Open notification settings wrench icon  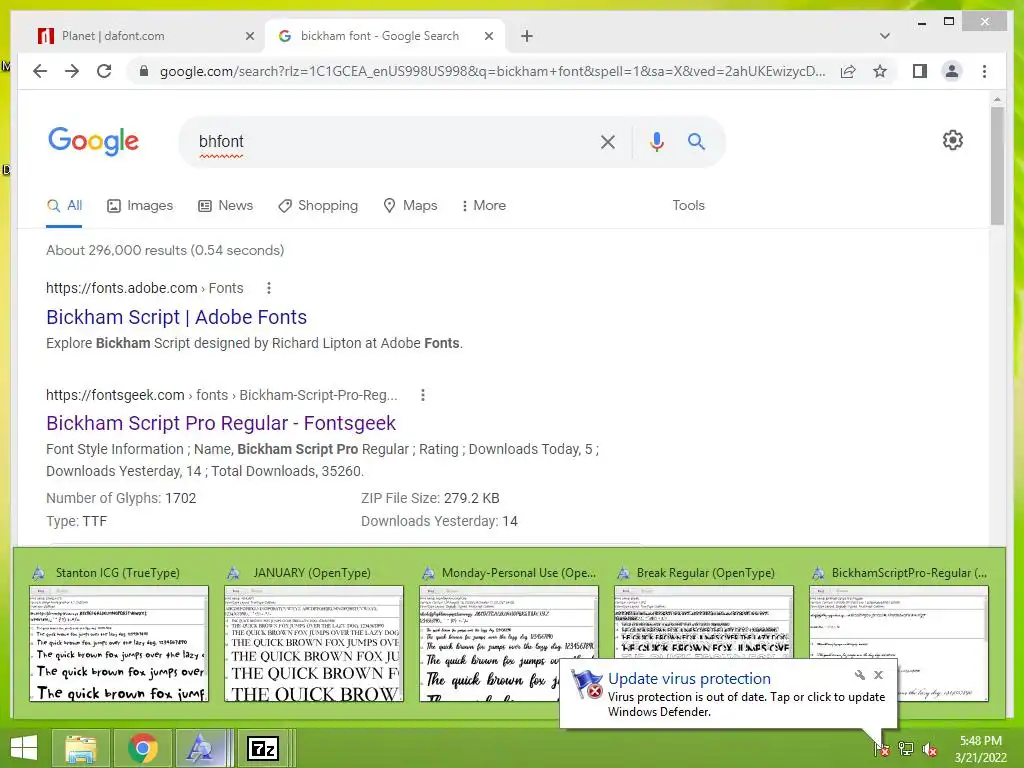pos(859,675)
